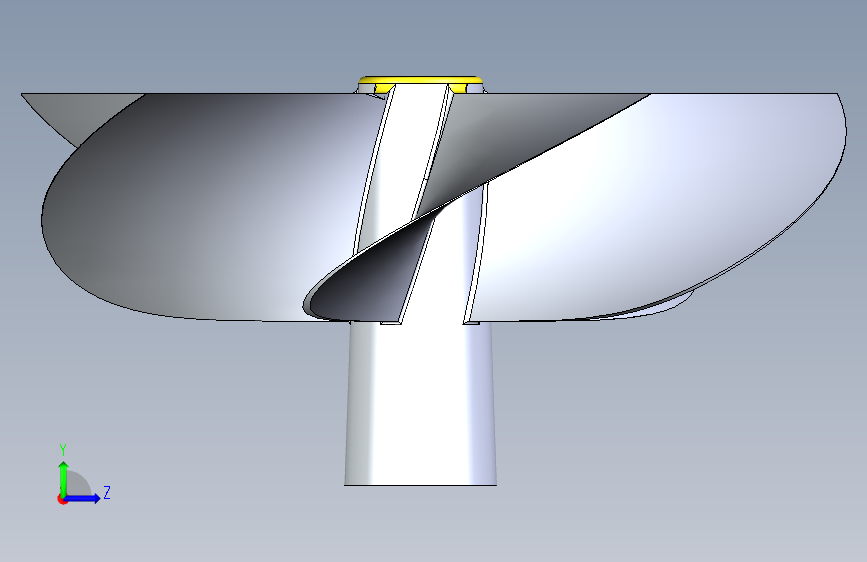Click the green Y axis arrow on the triad
This screenshot has width=867, height=562.
click(64, 478)
